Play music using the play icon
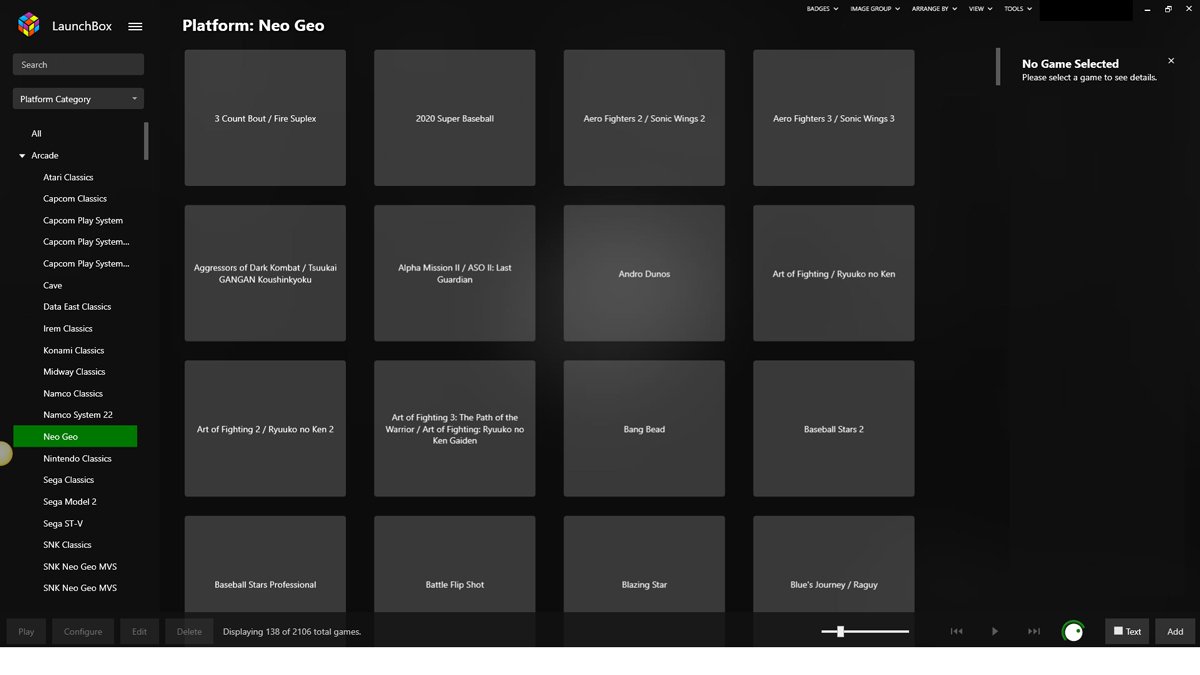 tap(995, 631)
